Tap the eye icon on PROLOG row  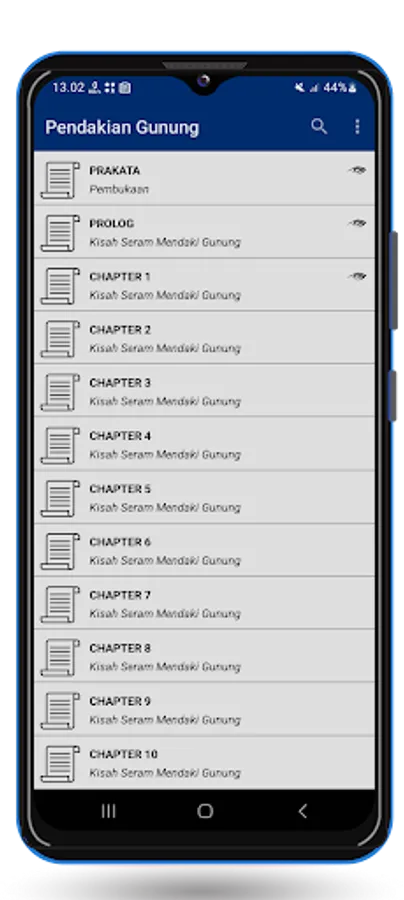coord(357,223)
